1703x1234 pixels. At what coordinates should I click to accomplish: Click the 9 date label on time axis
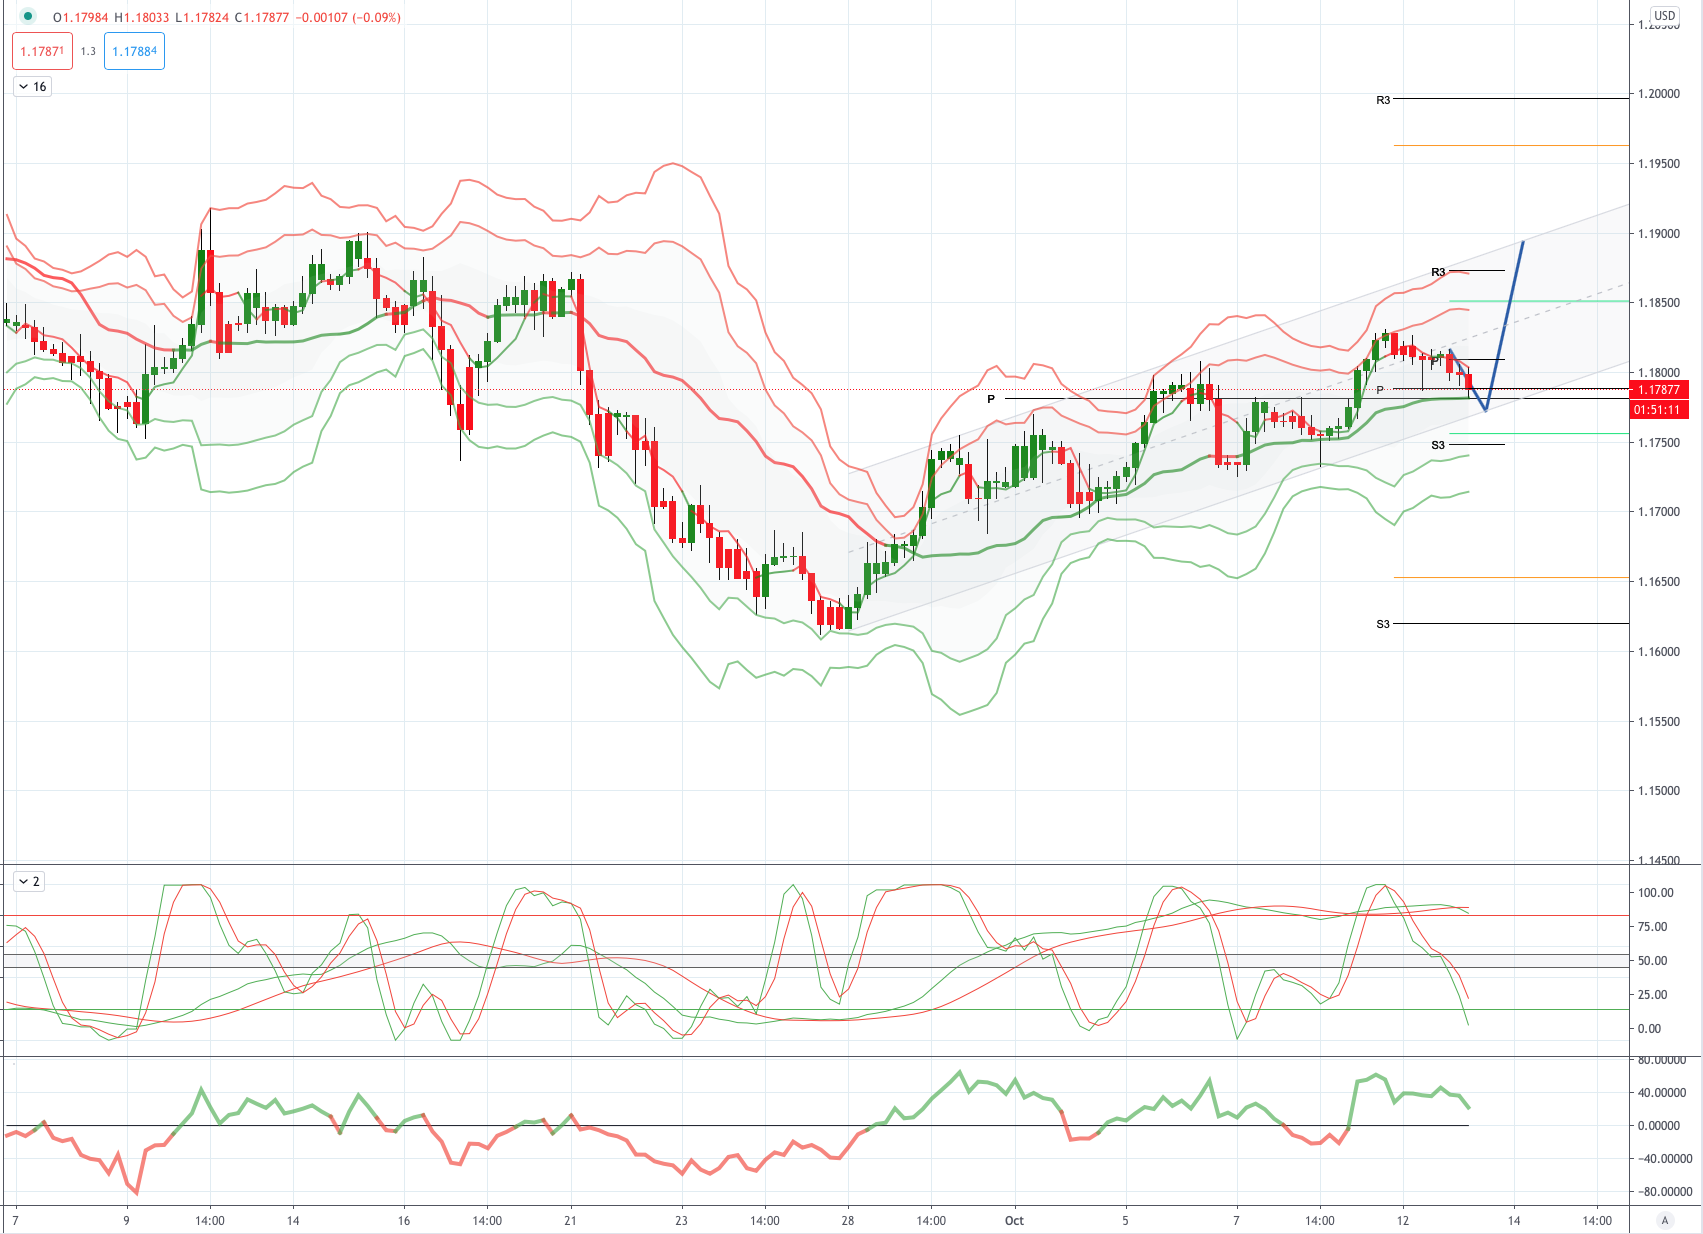tap(126, 1220)
